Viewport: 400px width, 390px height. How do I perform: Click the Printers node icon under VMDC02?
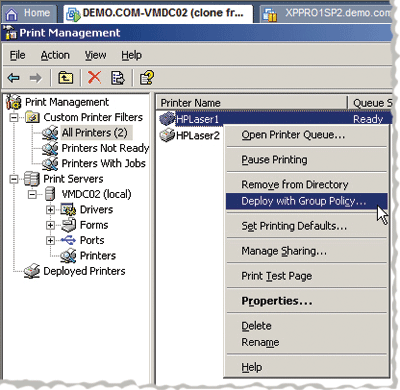(69, 256)
